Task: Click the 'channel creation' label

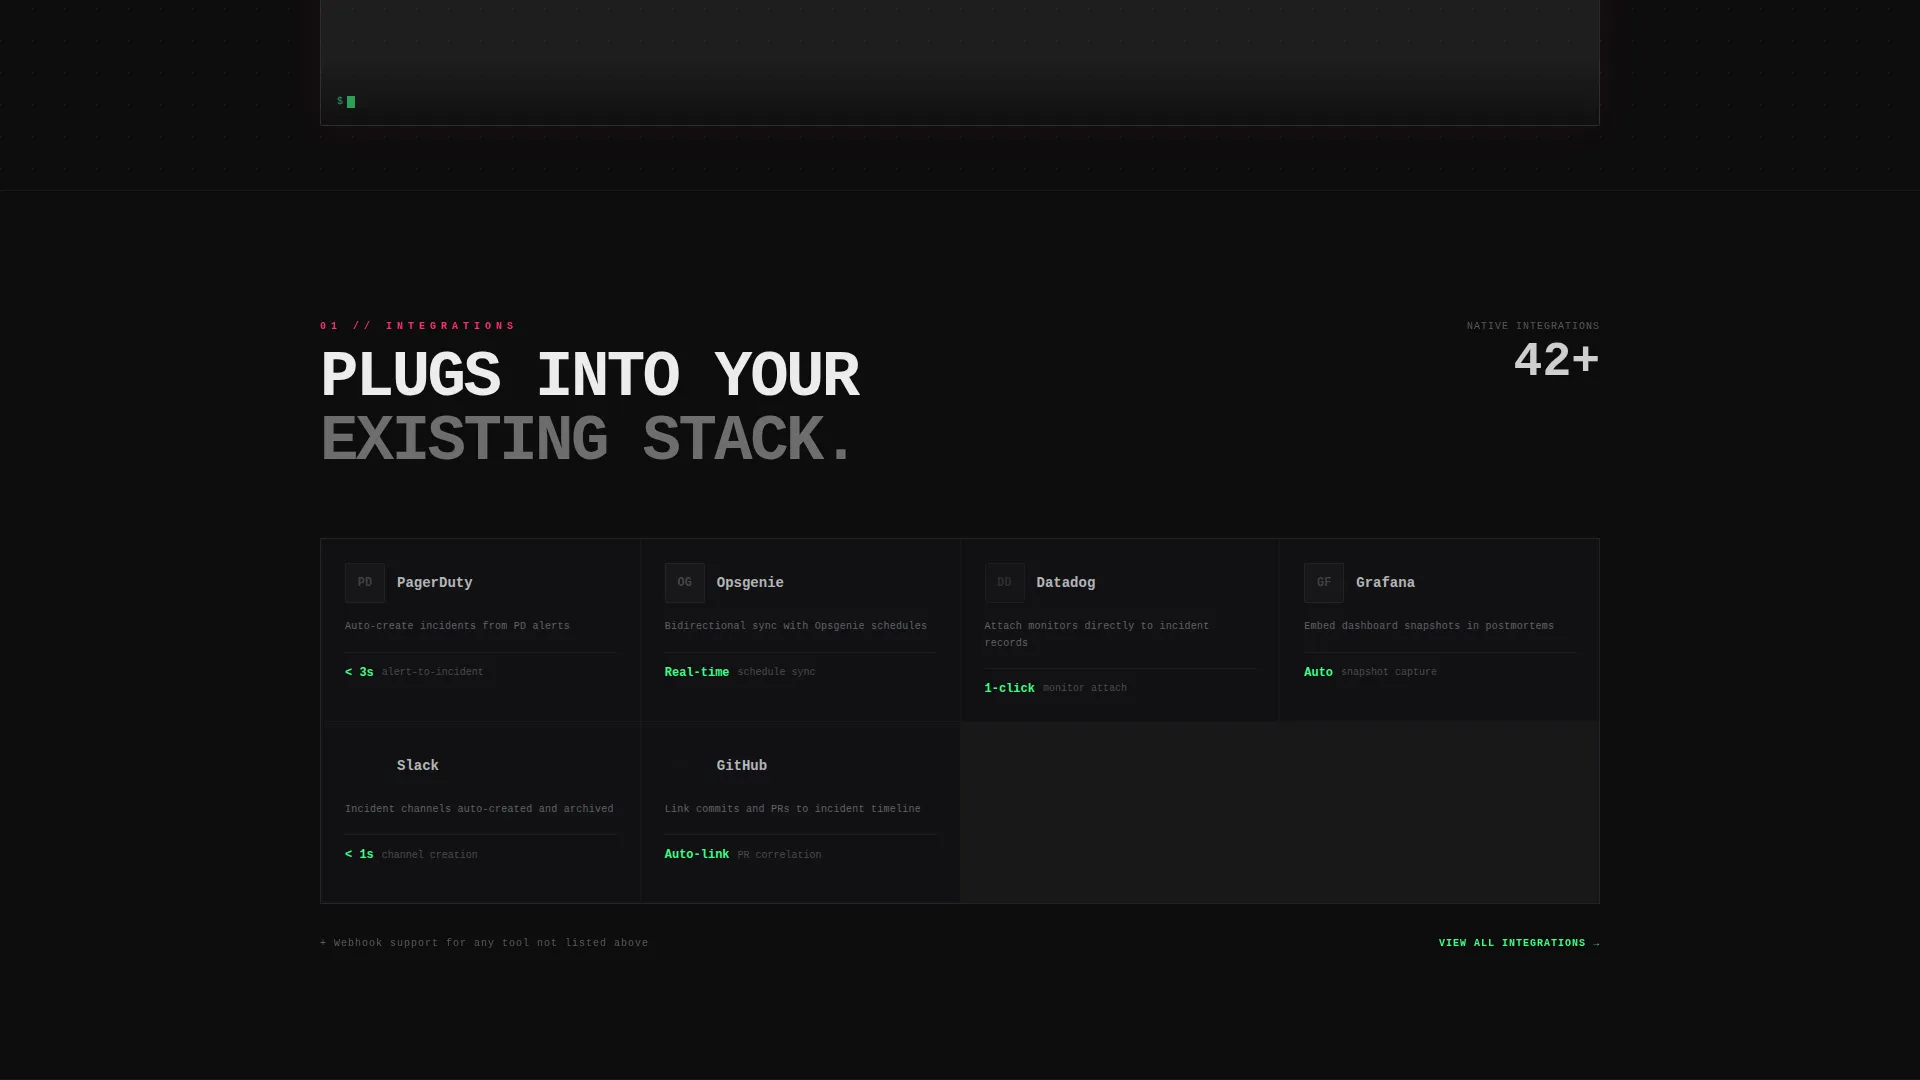Action: click(430, 855)
